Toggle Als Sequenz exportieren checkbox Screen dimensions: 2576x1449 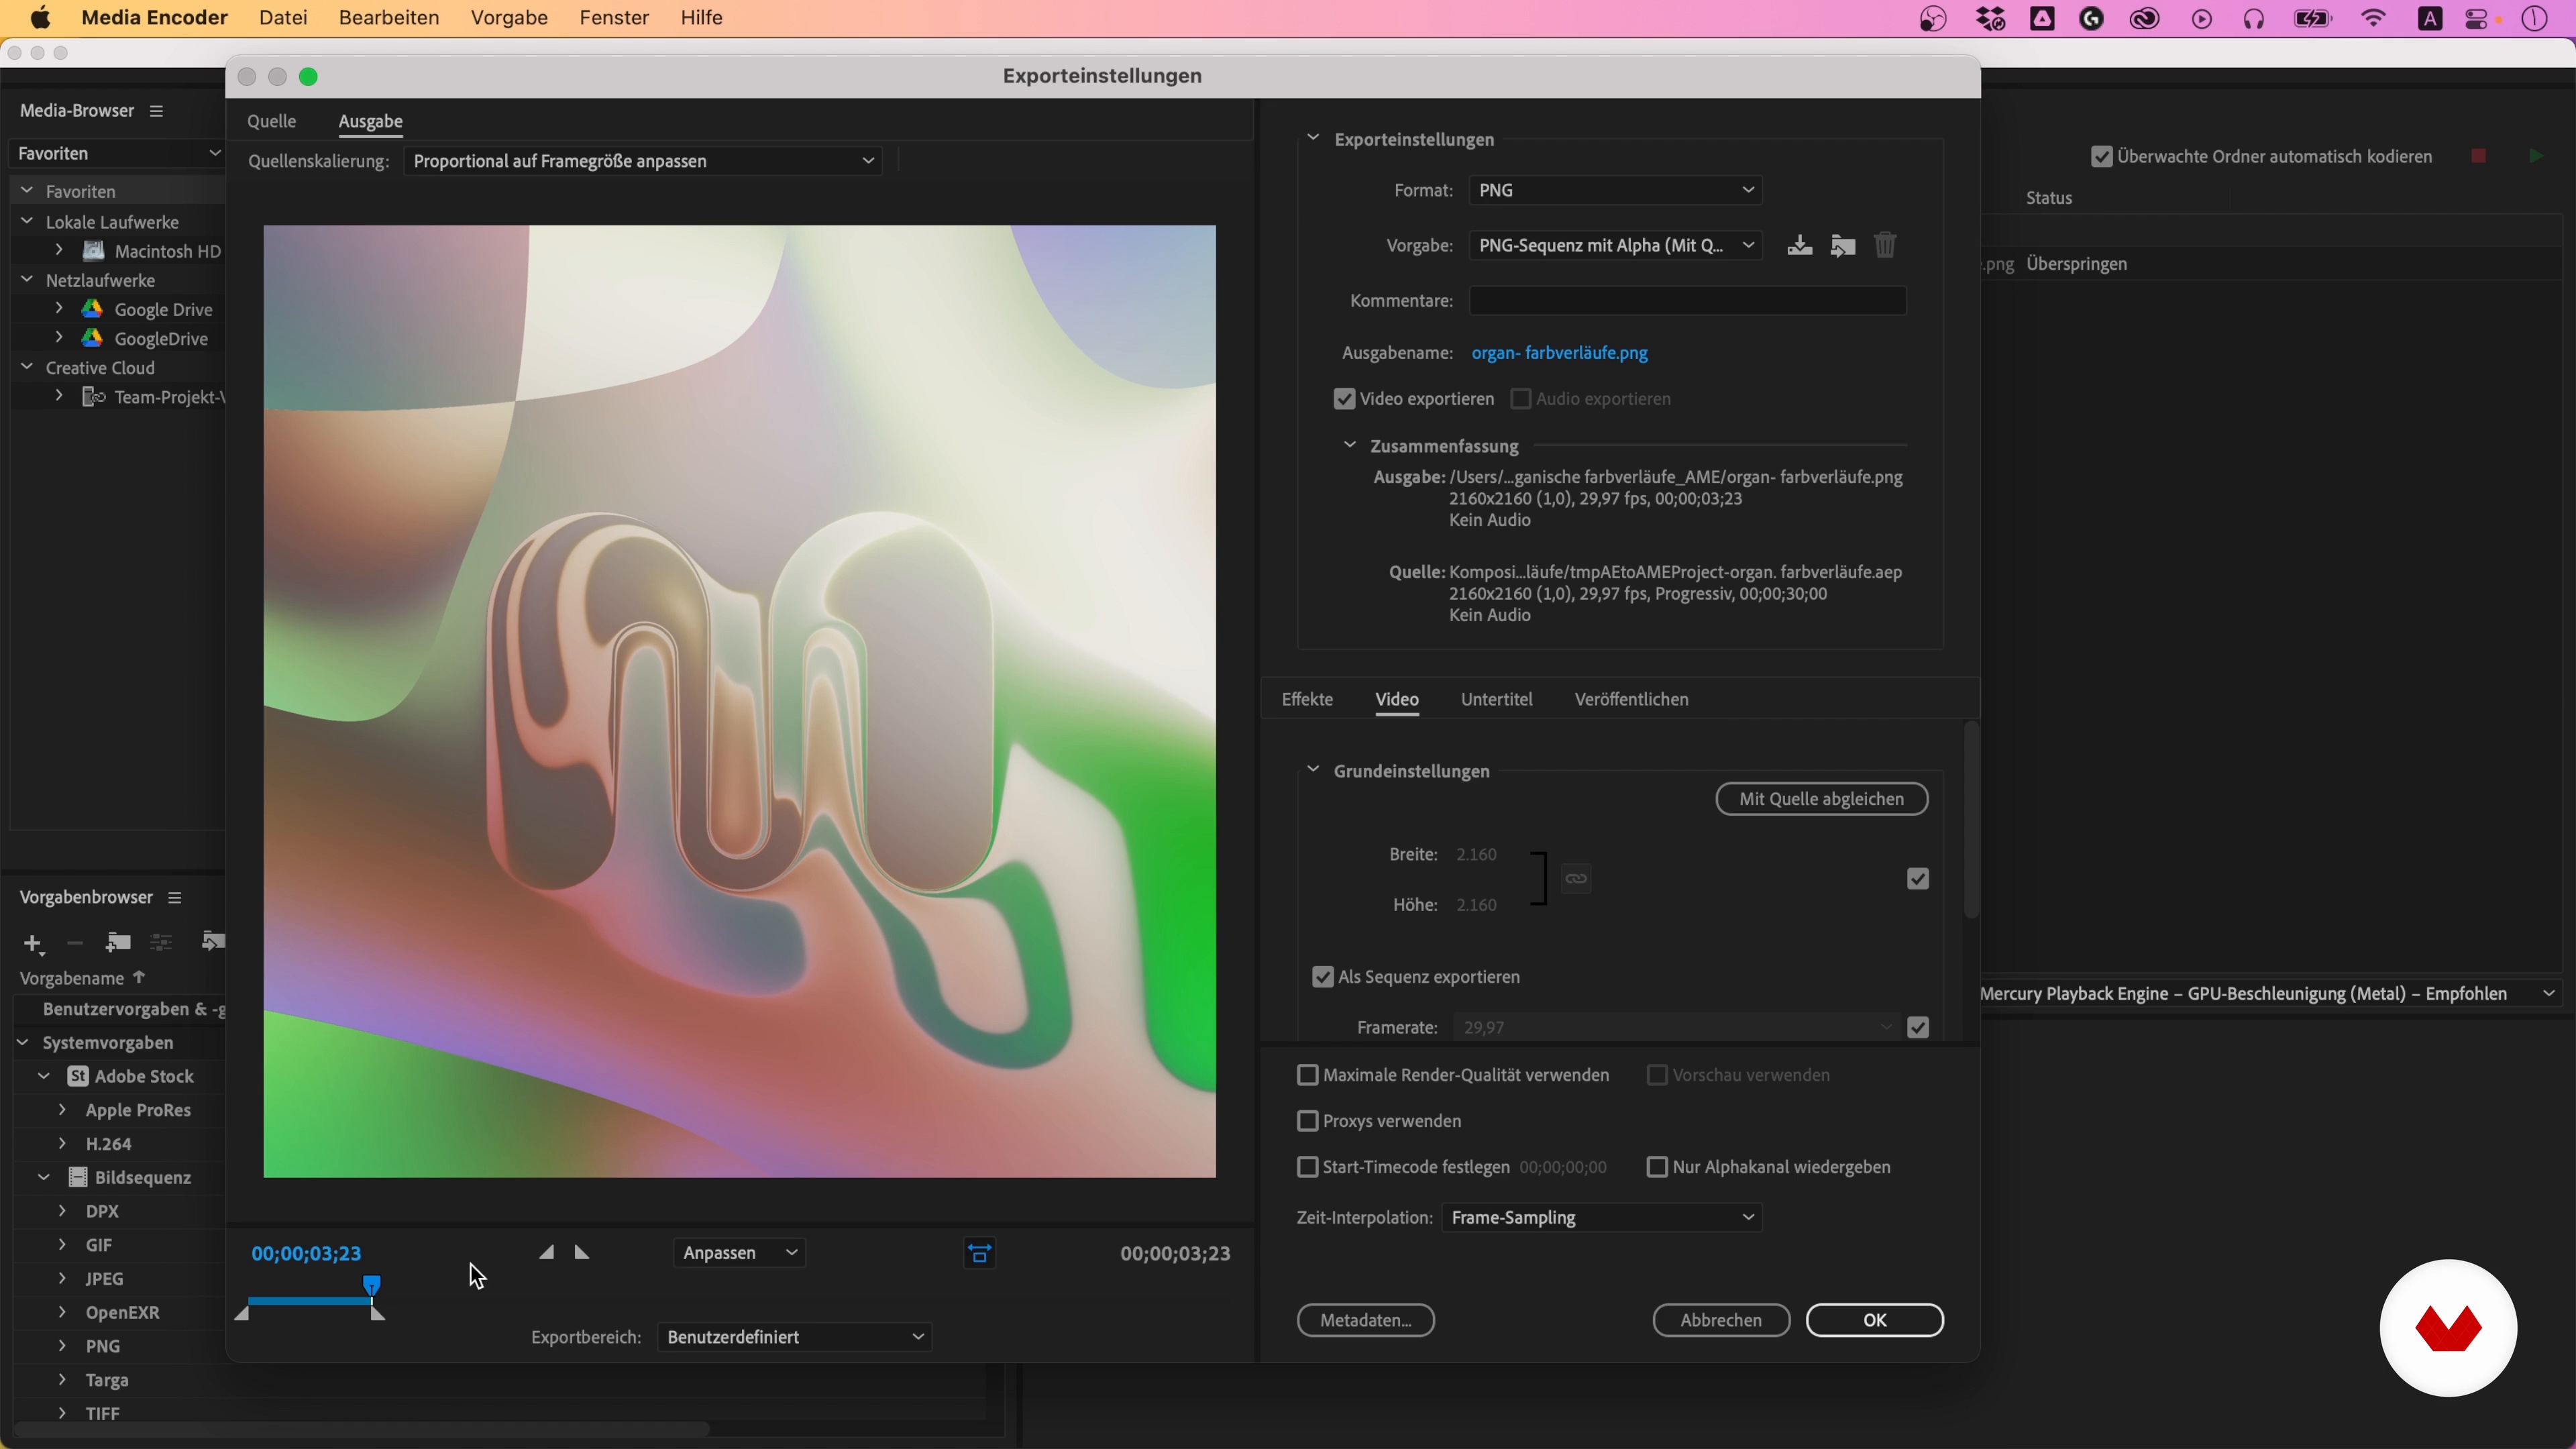pos(1323,977)
